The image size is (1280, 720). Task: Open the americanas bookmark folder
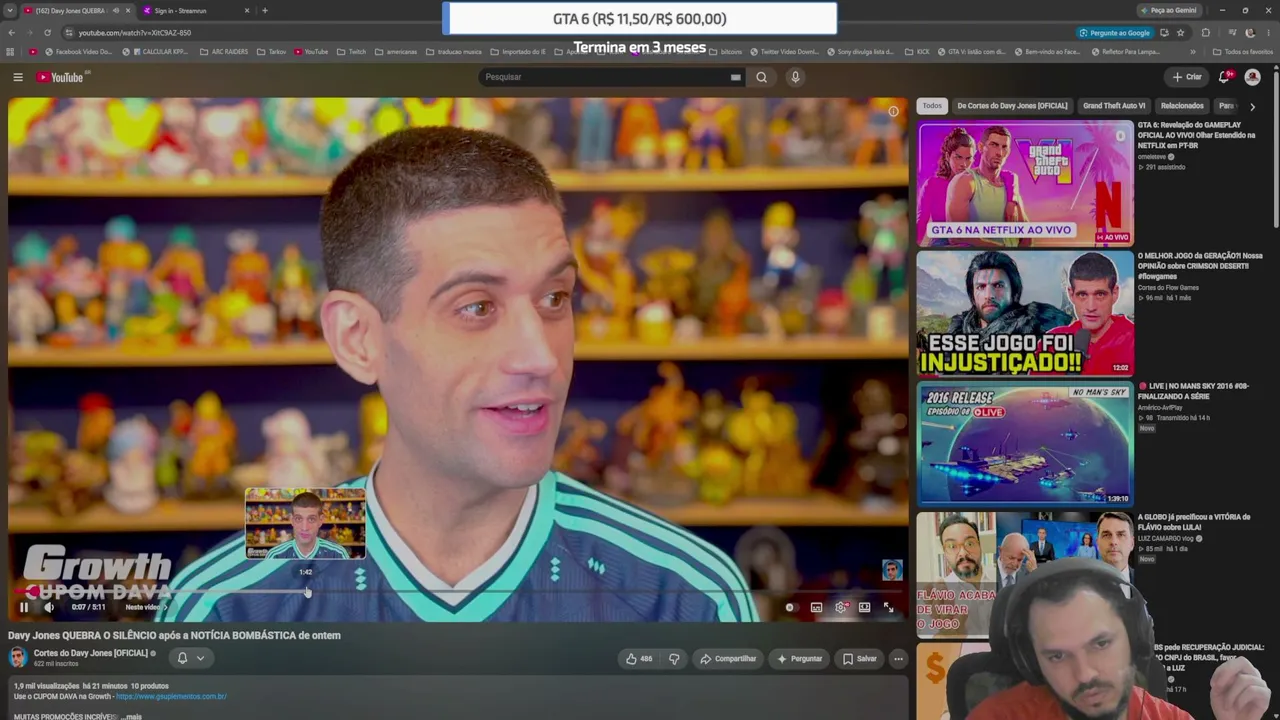(396, 52)
